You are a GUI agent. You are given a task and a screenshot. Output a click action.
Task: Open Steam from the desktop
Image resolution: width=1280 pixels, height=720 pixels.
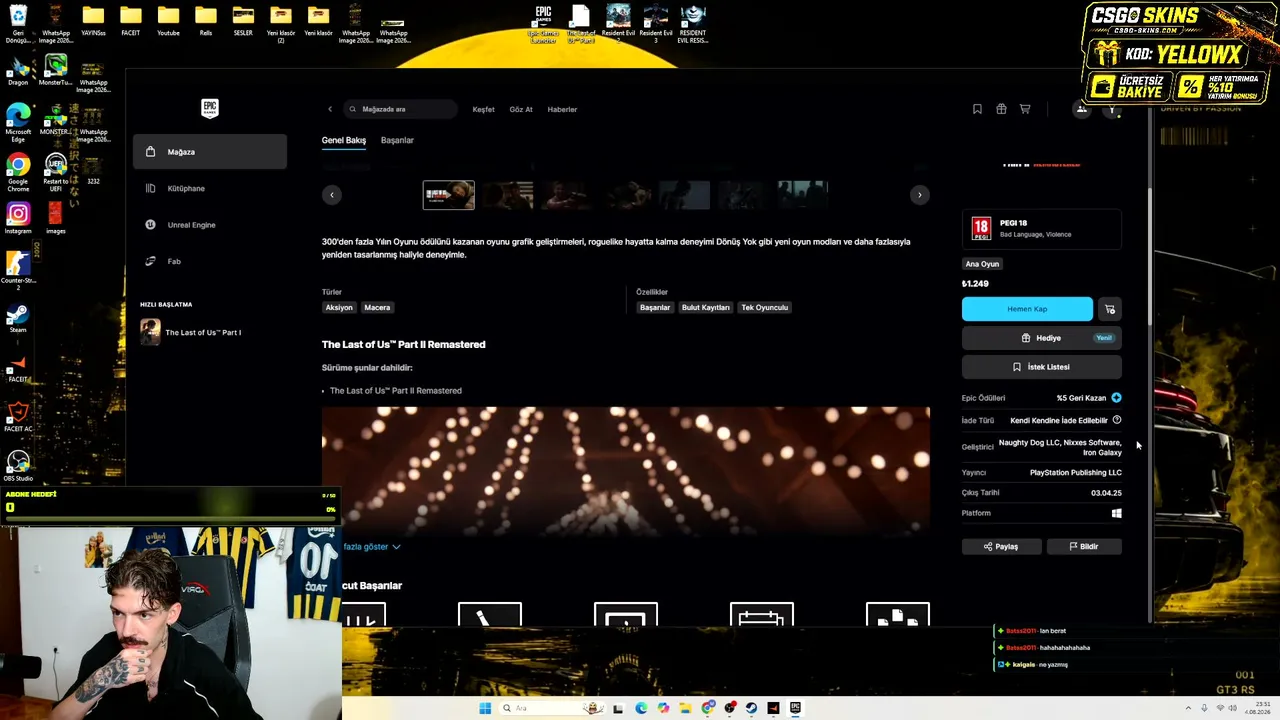click(18, 318)
